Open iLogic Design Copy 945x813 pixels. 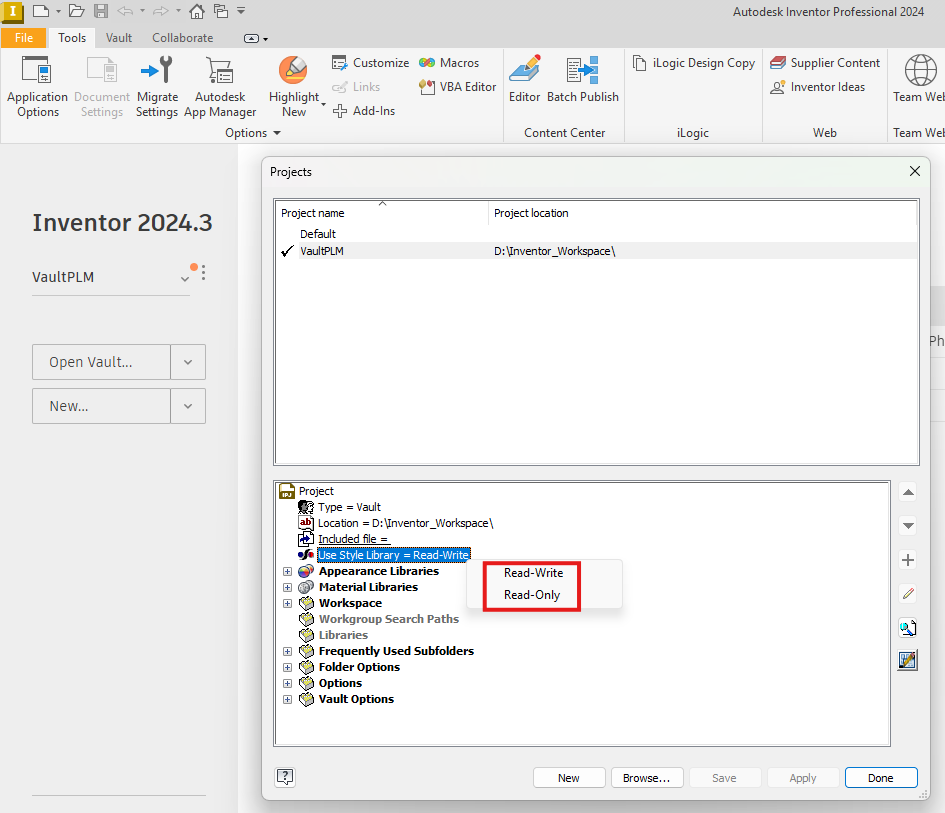pyautogui.click(x=694, y=63)
